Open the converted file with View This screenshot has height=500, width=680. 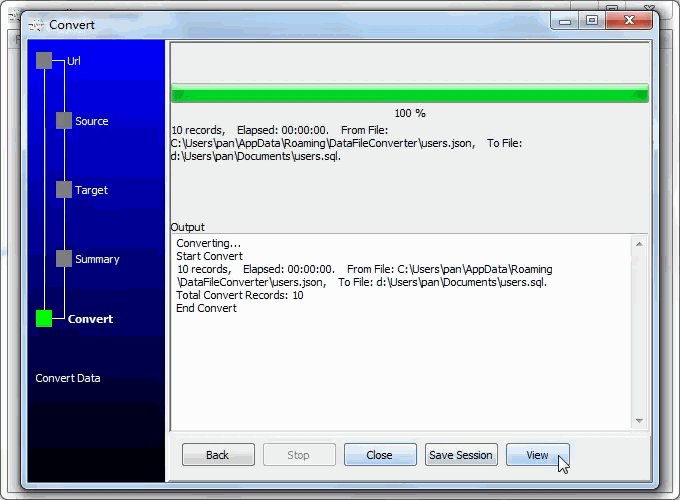[538, 455]
